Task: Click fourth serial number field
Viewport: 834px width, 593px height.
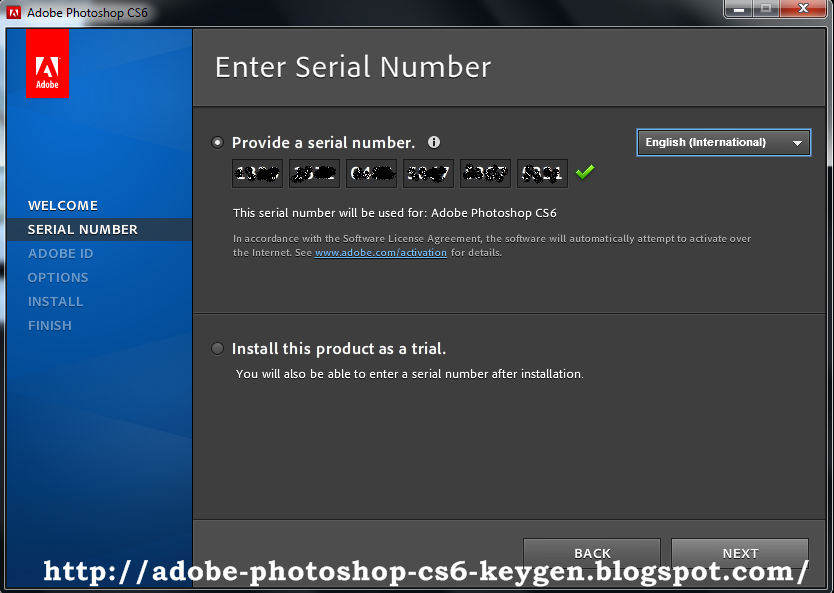Action: coord(428,173)
